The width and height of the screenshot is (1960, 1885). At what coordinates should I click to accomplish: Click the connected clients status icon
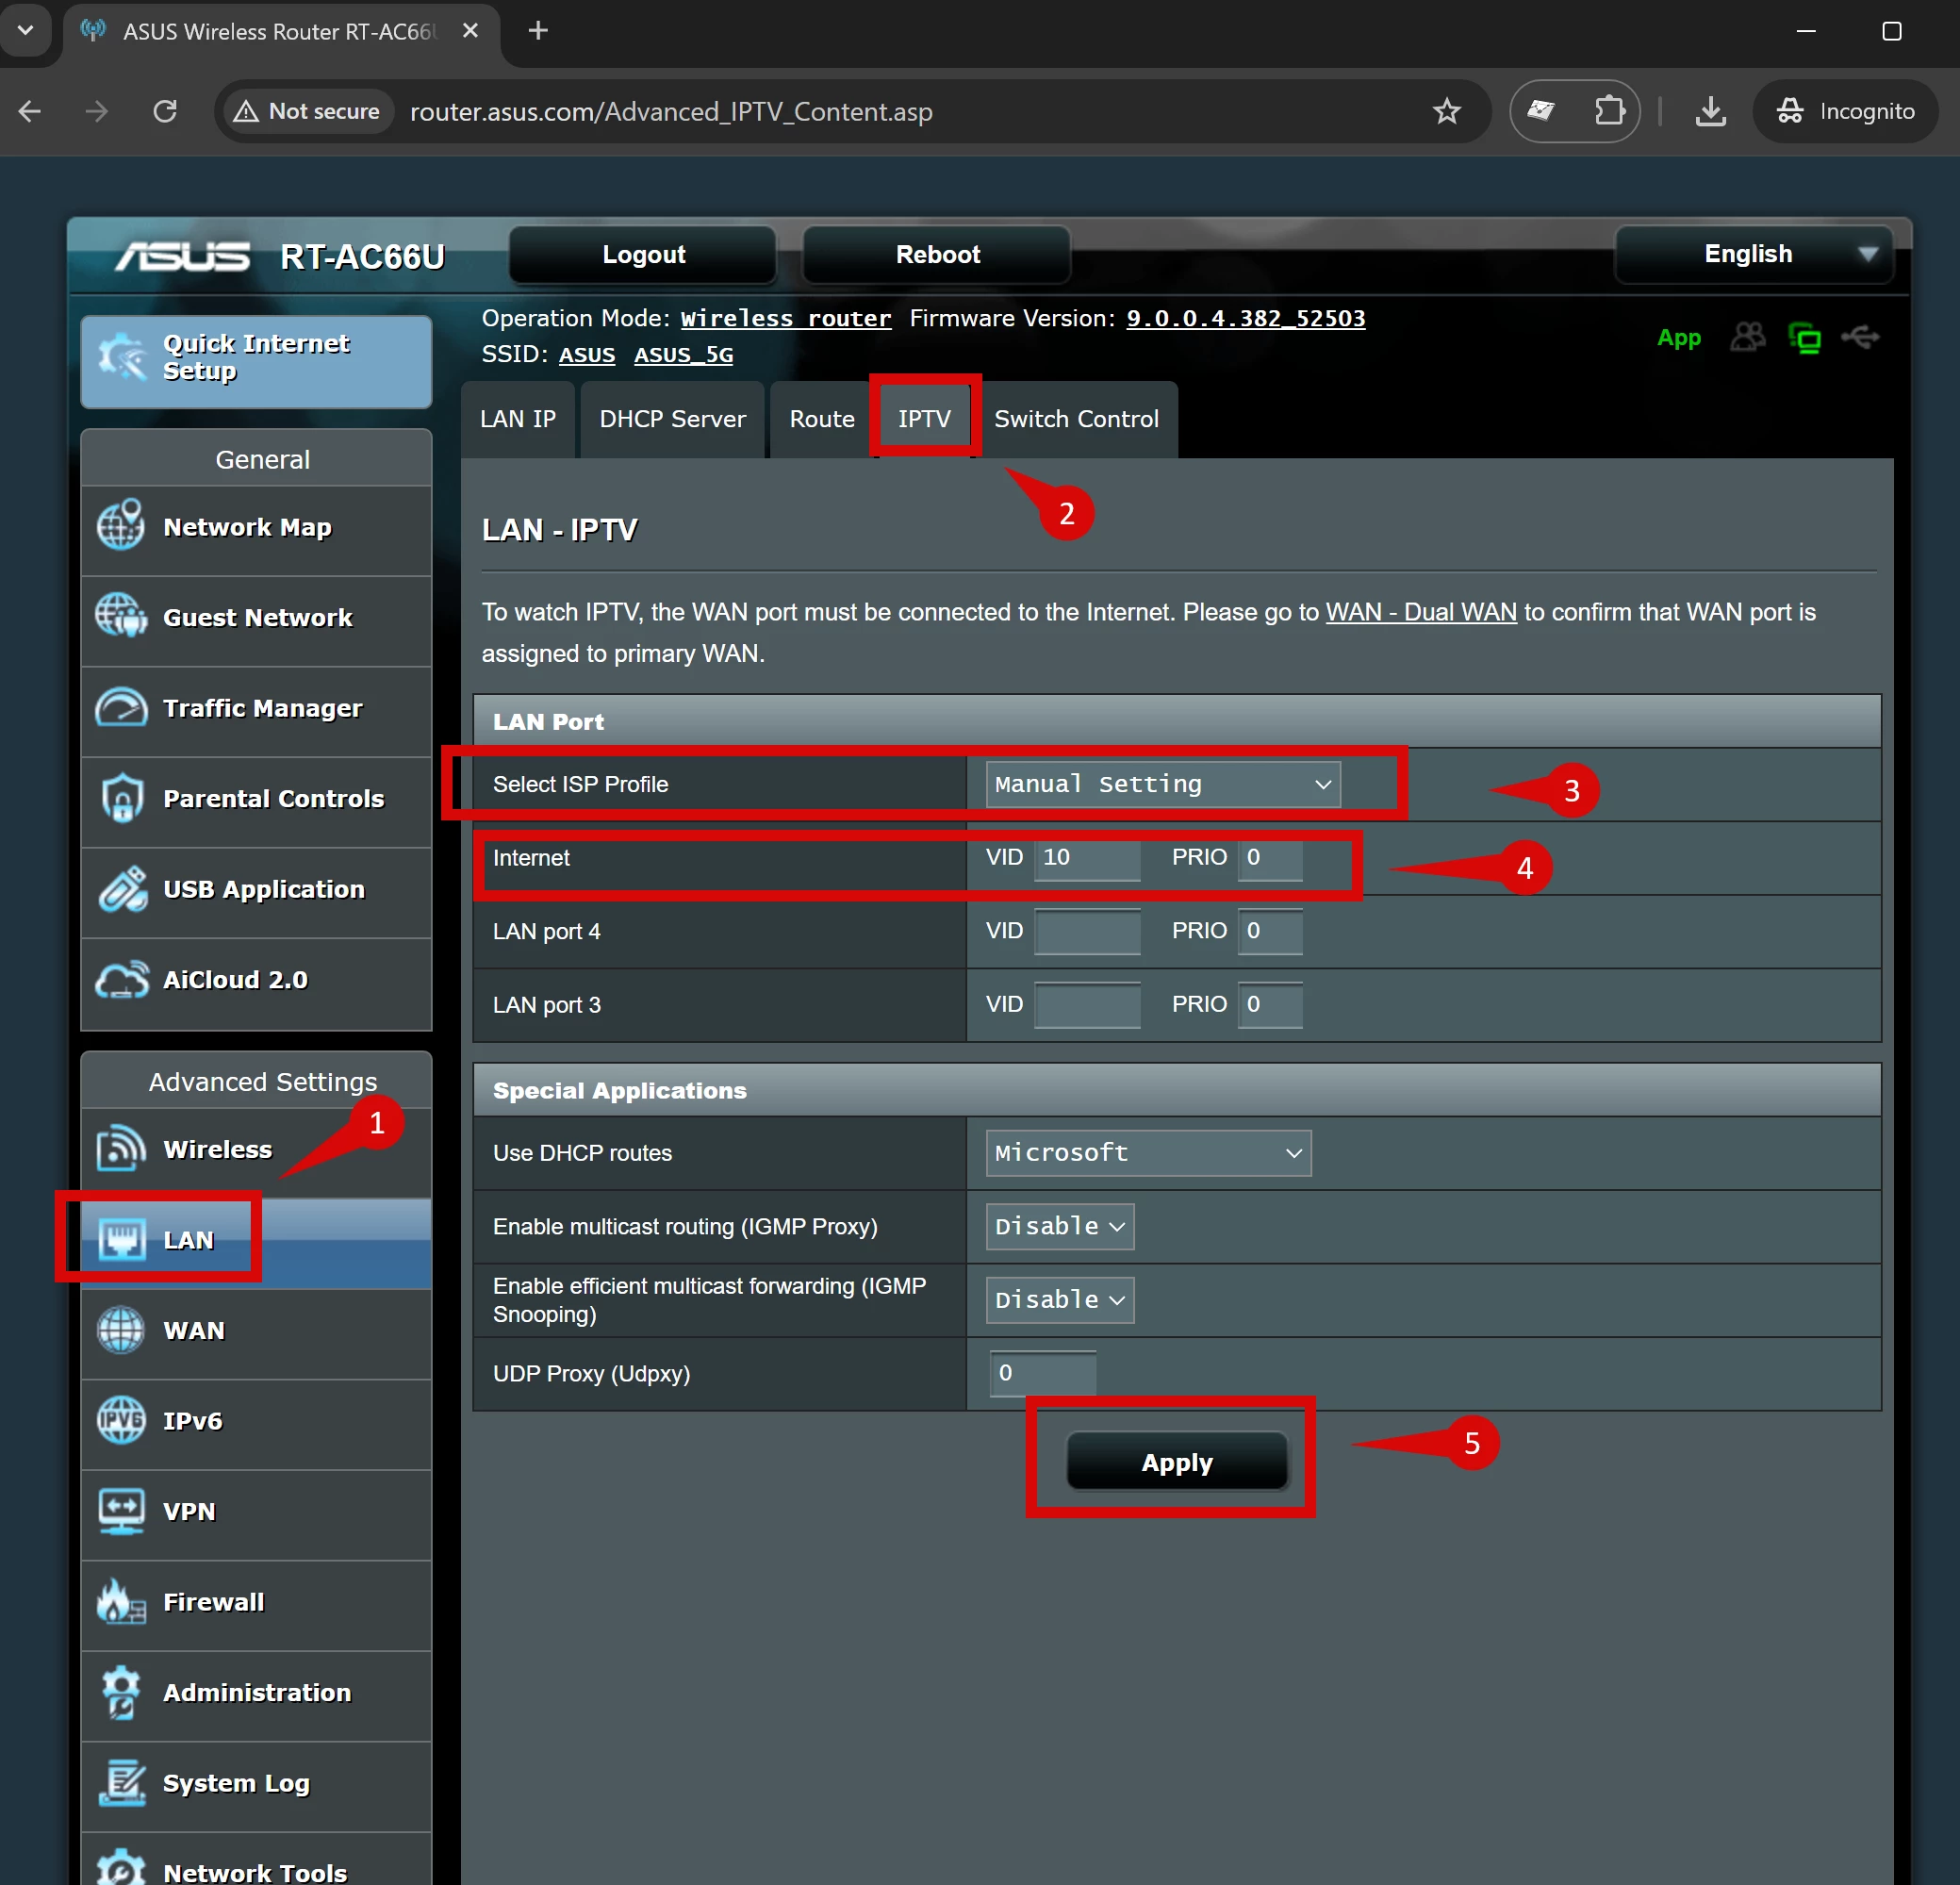click(1747, 338)
